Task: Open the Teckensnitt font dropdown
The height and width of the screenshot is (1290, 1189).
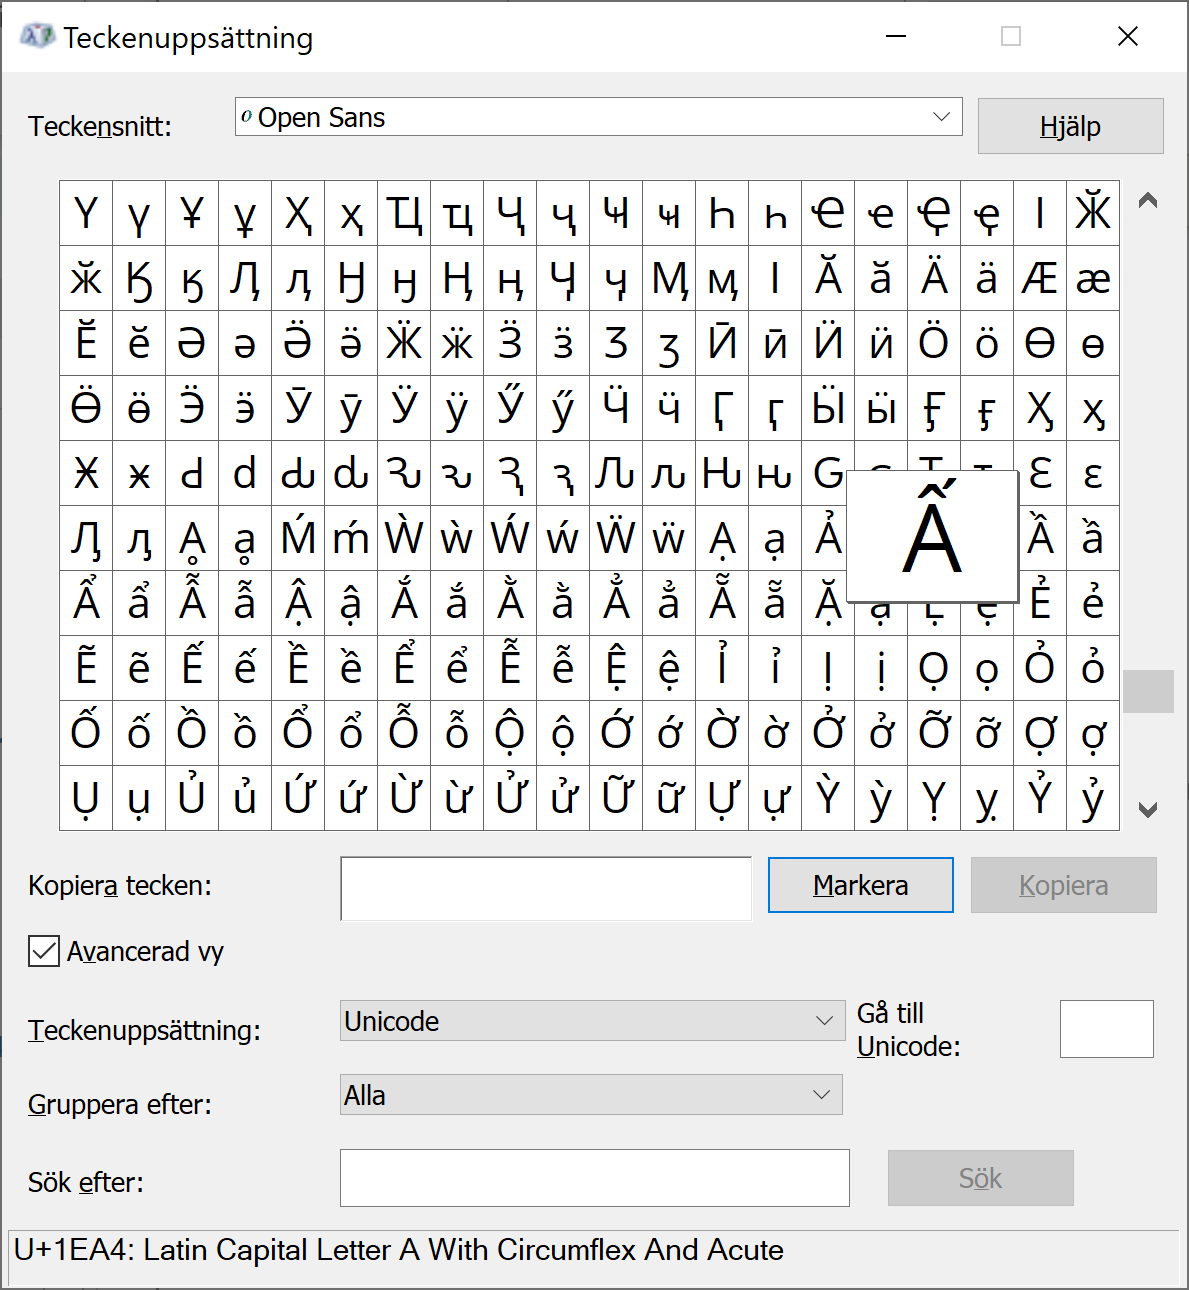Action: pyautogui.click(x=940, y=117)
